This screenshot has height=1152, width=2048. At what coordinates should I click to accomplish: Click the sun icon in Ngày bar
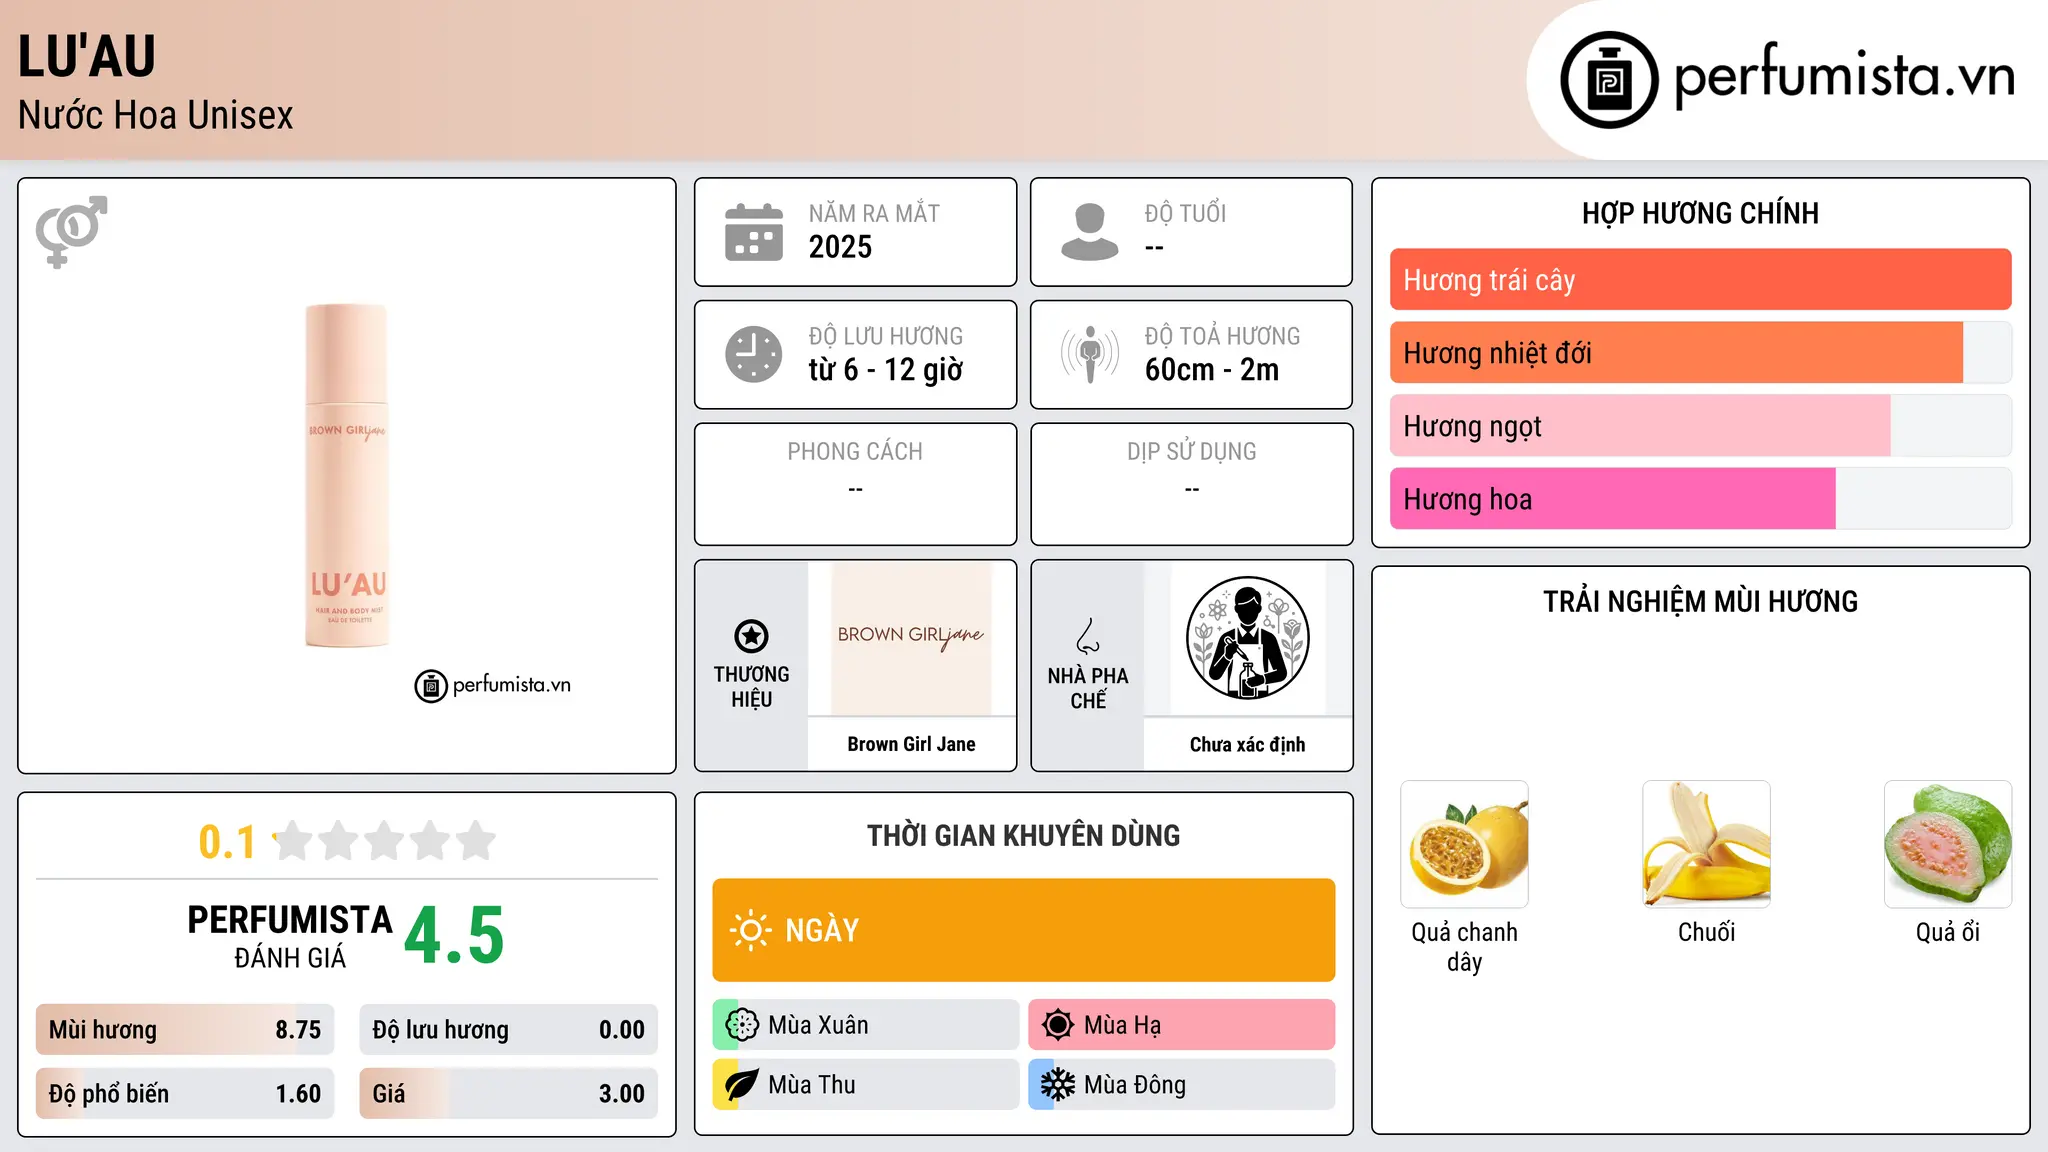click(x=750, y=930)
